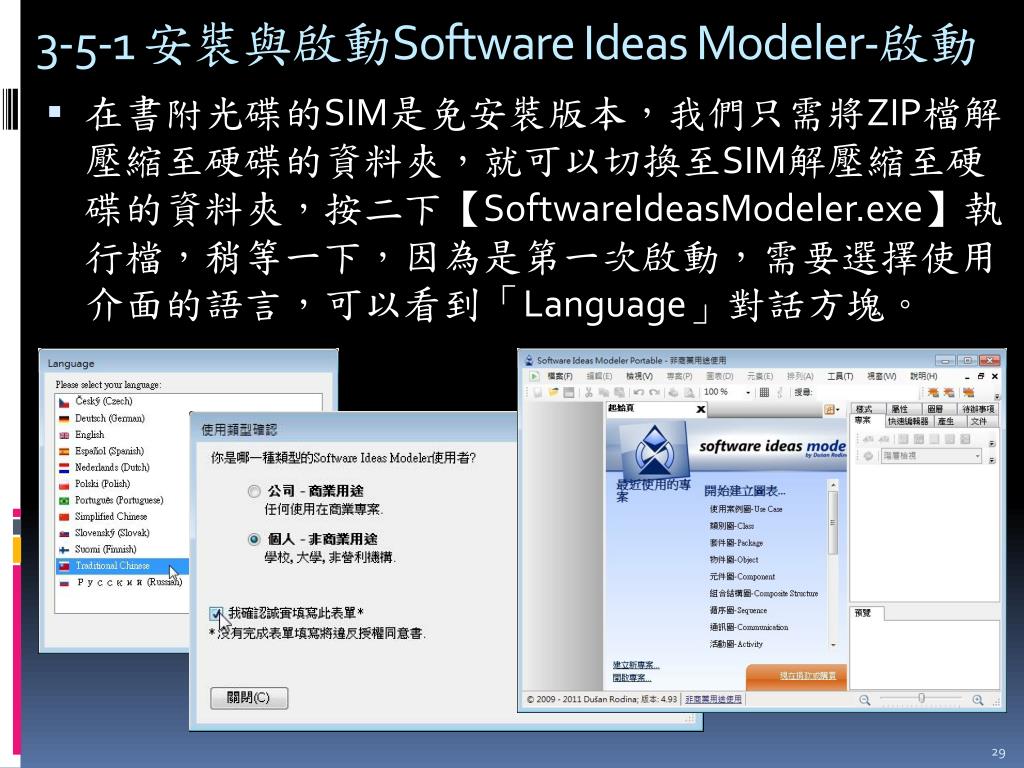The height and width of the screenshot is (768, 1024).
Task: Switch to the 樣式 tab
Action: [868, 409]
